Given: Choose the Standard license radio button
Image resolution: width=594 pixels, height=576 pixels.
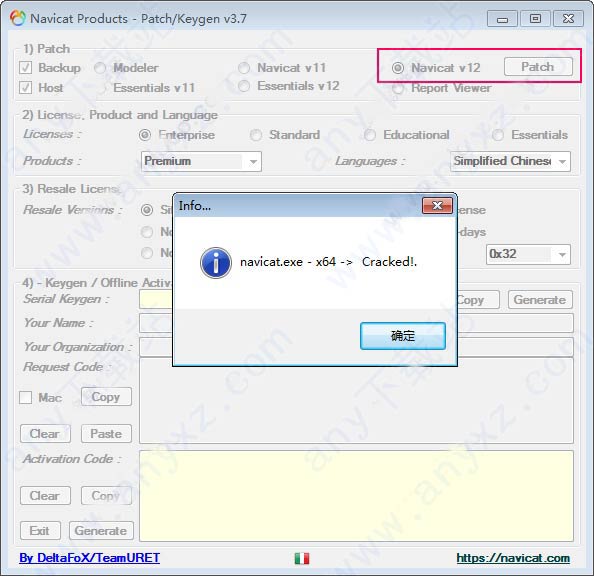Looking at the screenshot, I should pyautogui.click(x=256, y=135).
